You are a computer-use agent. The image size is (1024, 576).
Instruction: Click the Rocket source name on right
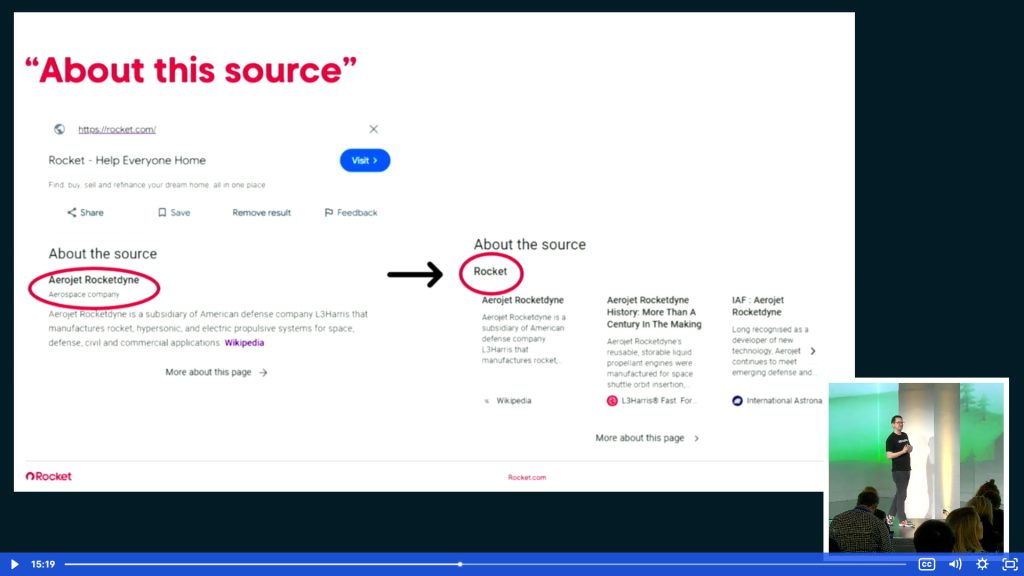(490, 272)
